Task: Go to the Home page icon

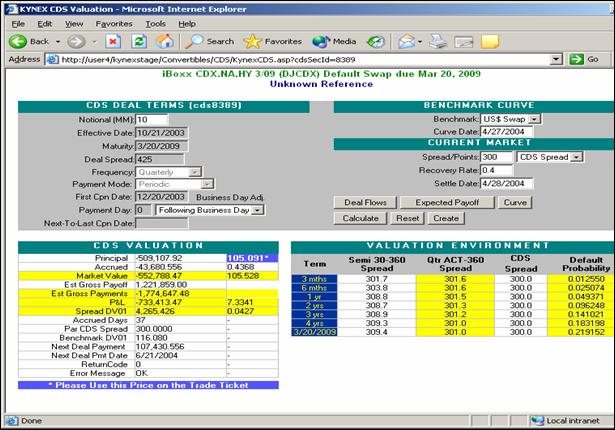Action: pyautogui.click(x=165, y=41)
